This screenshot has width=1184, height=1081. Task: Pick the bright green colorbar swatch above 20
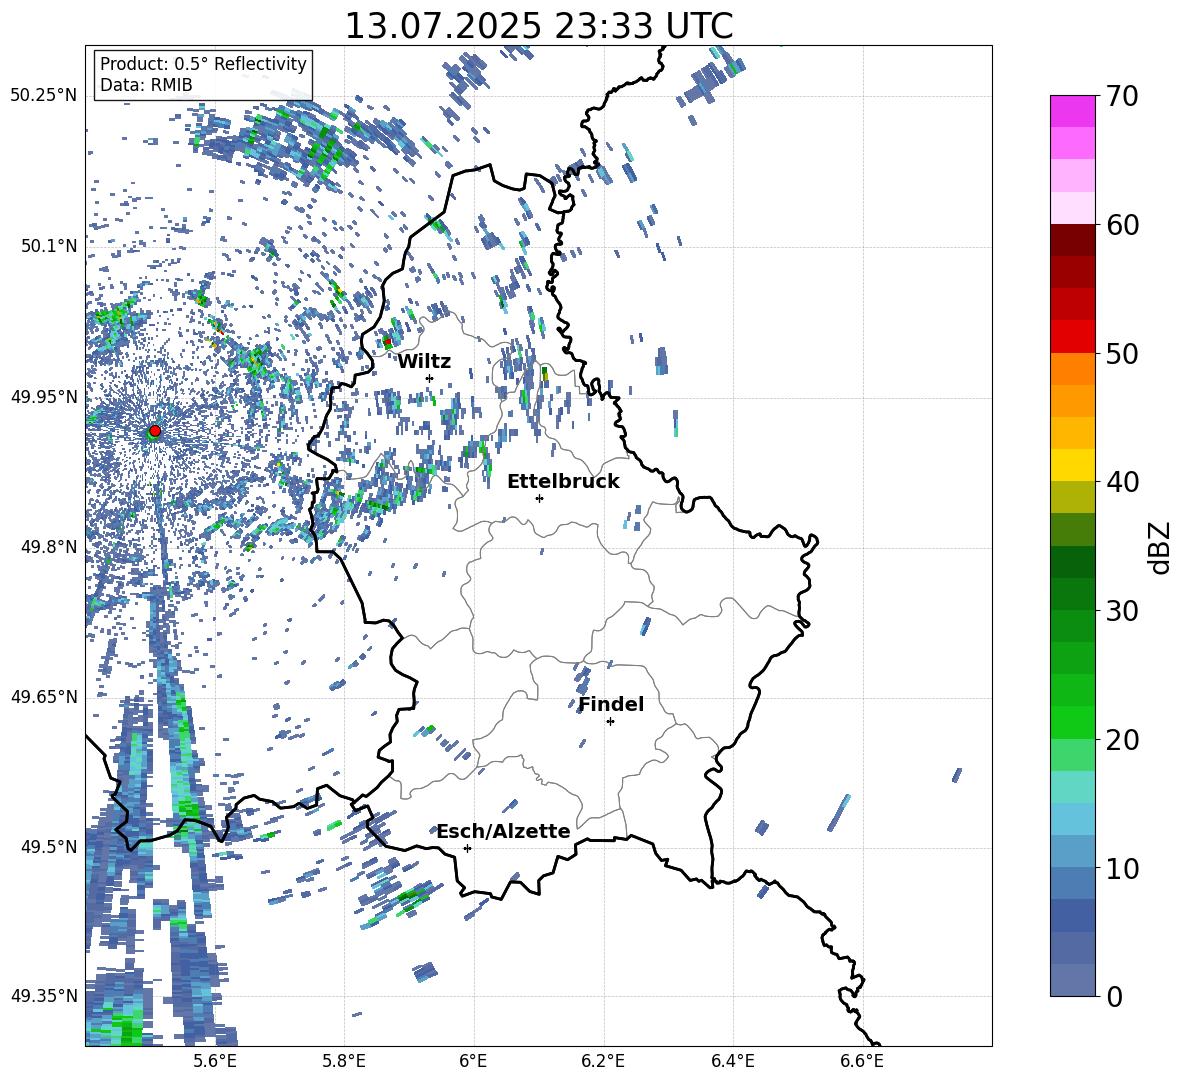click(1072, 722)
